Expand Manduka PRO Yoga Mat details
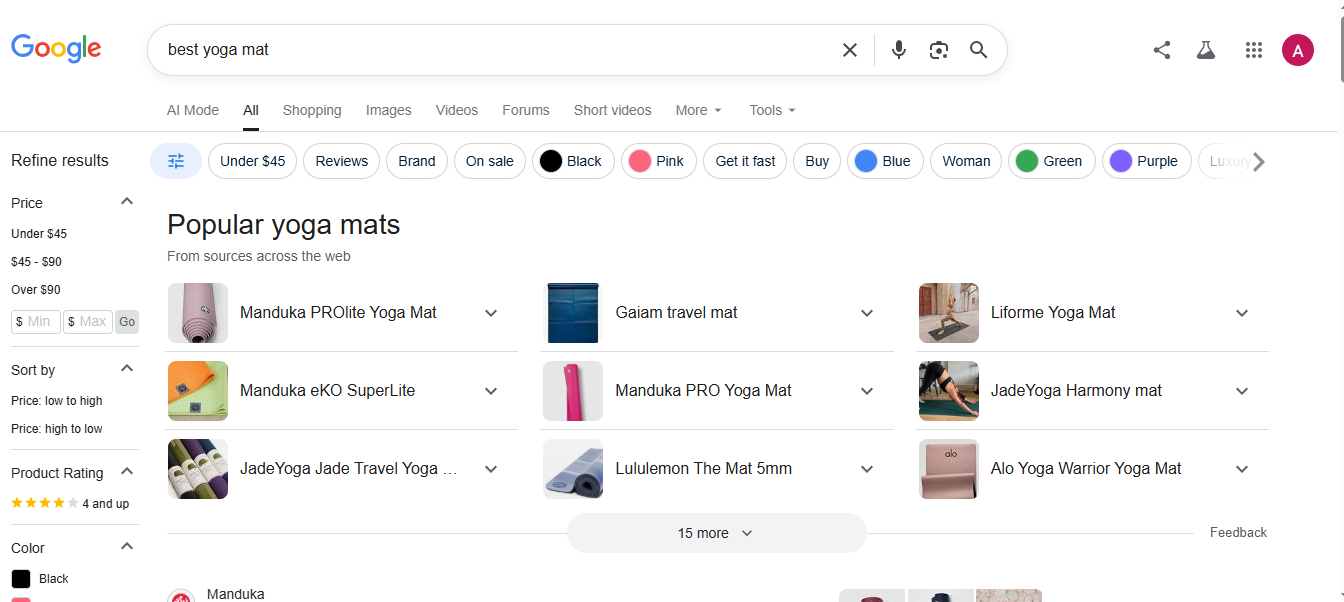 (x=867, y=391)
